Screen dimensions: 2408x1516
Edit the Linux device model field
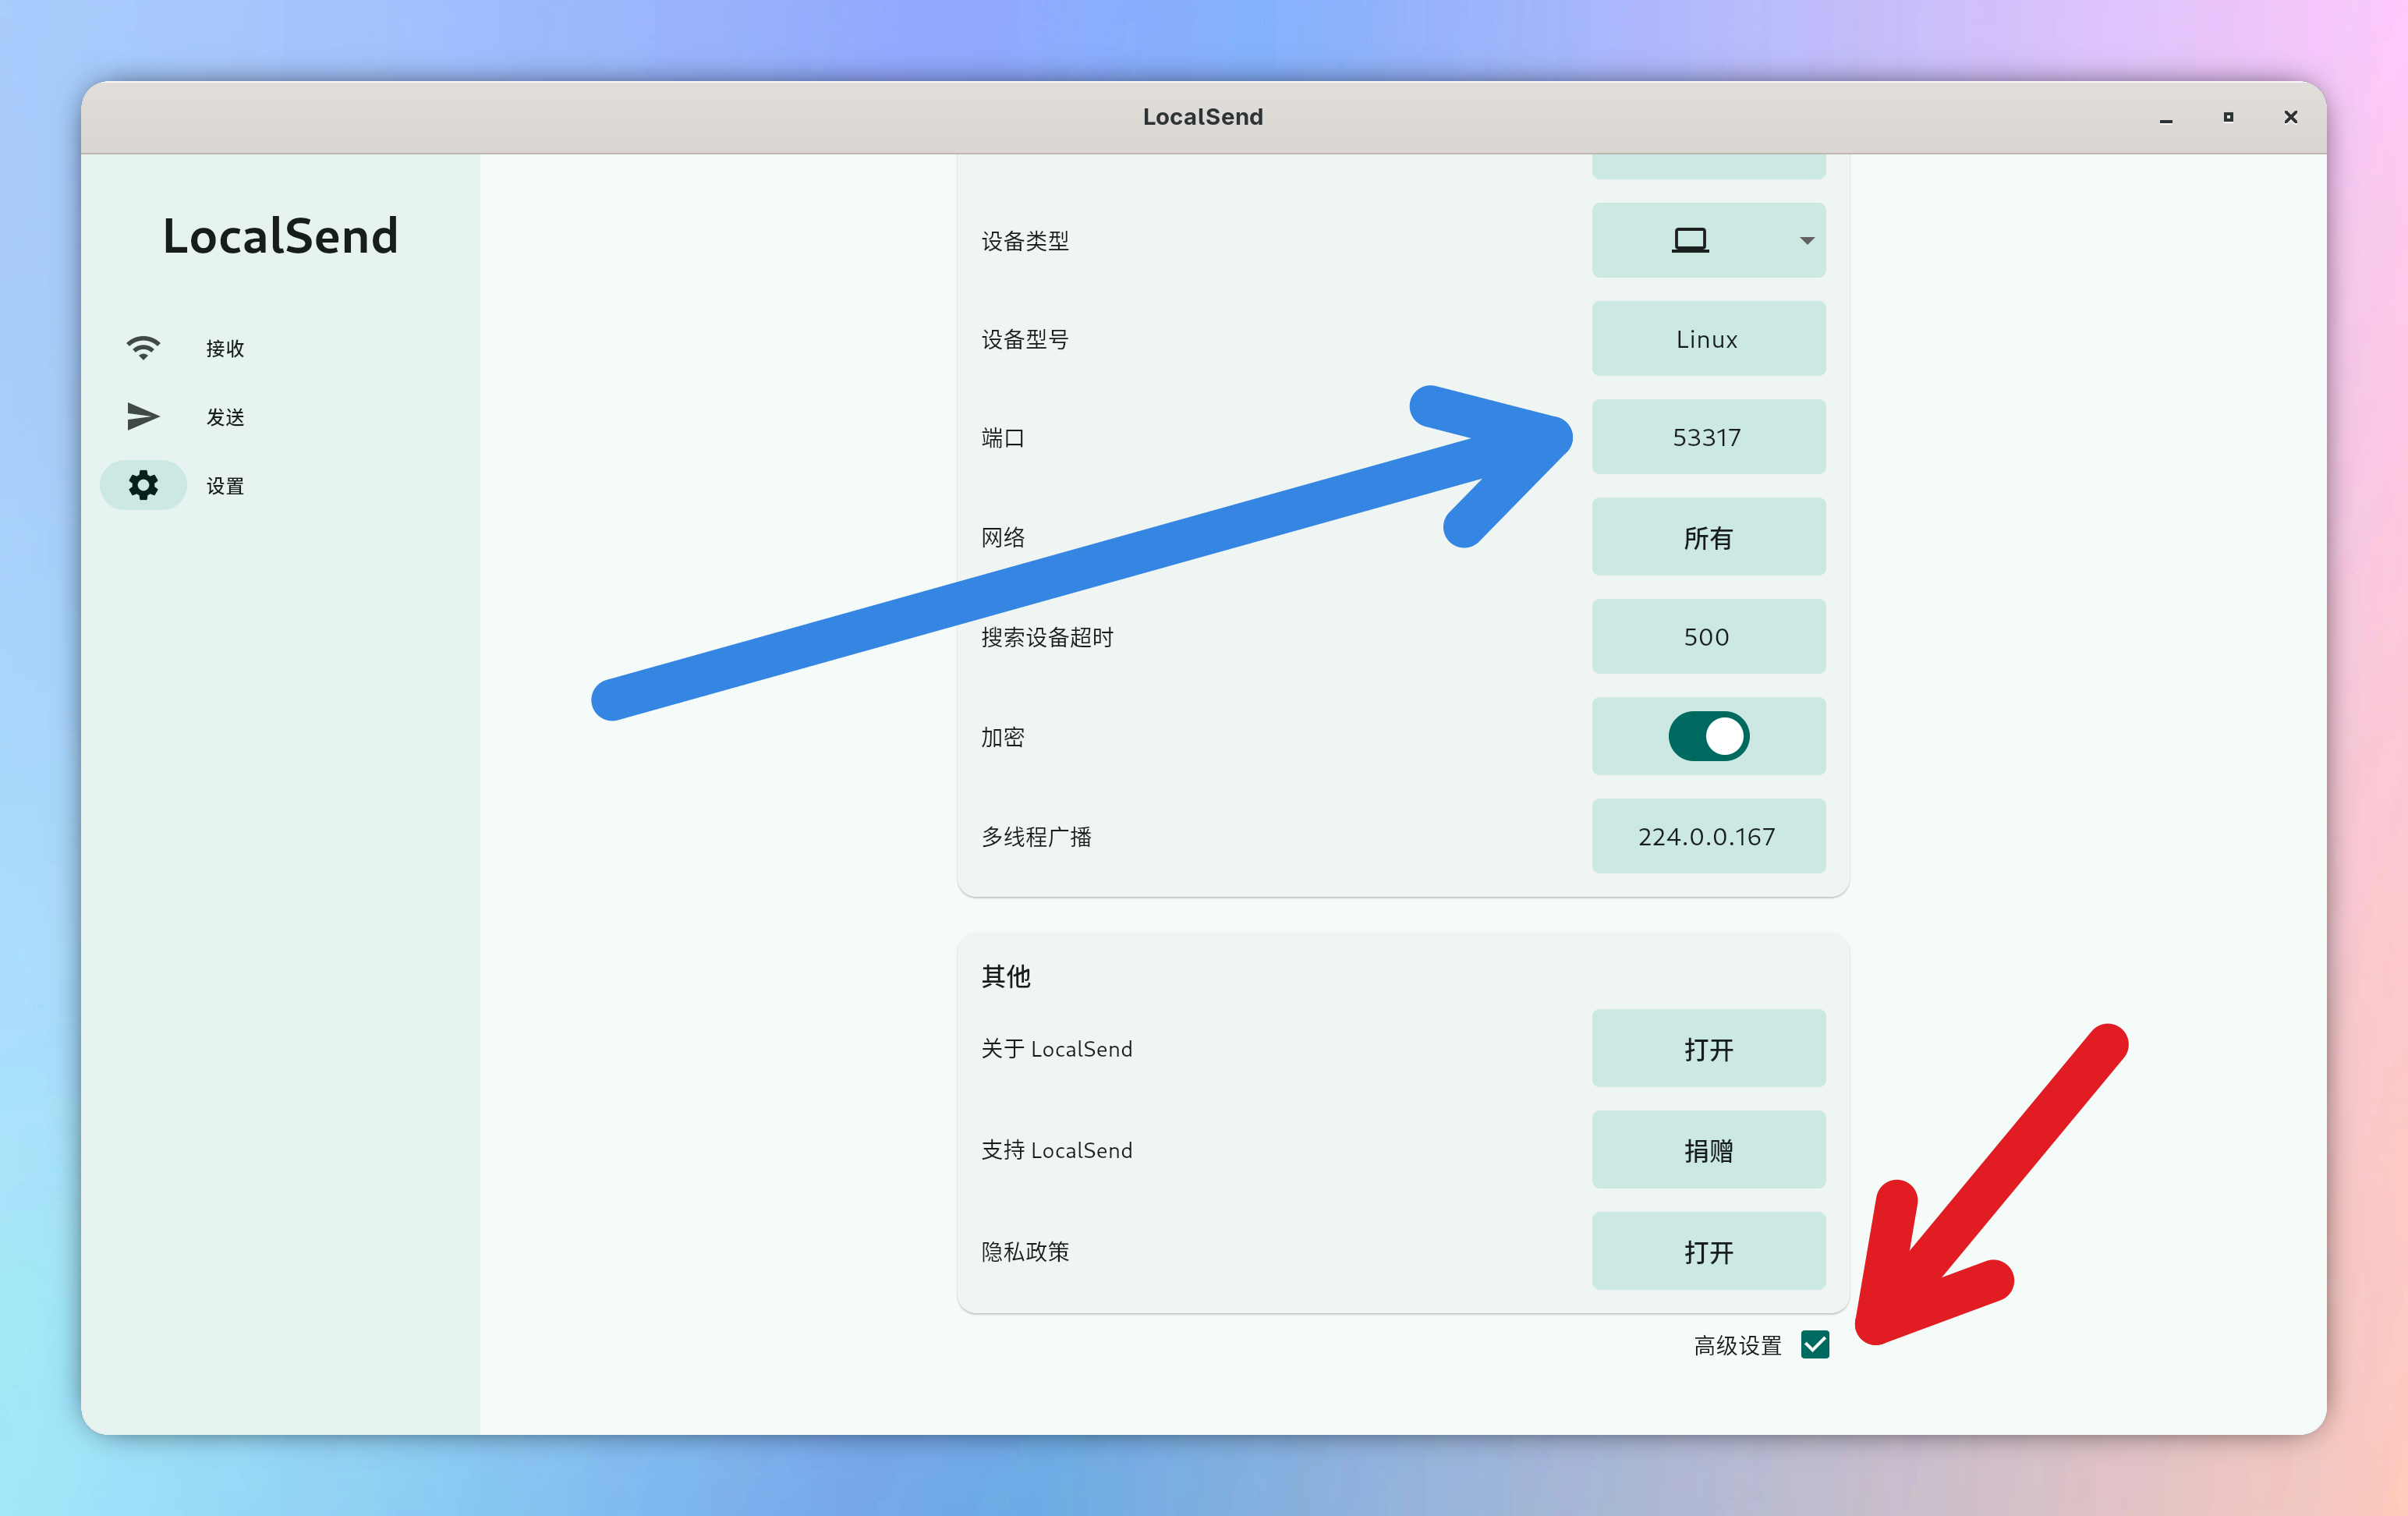click(x=1708, y=339)
